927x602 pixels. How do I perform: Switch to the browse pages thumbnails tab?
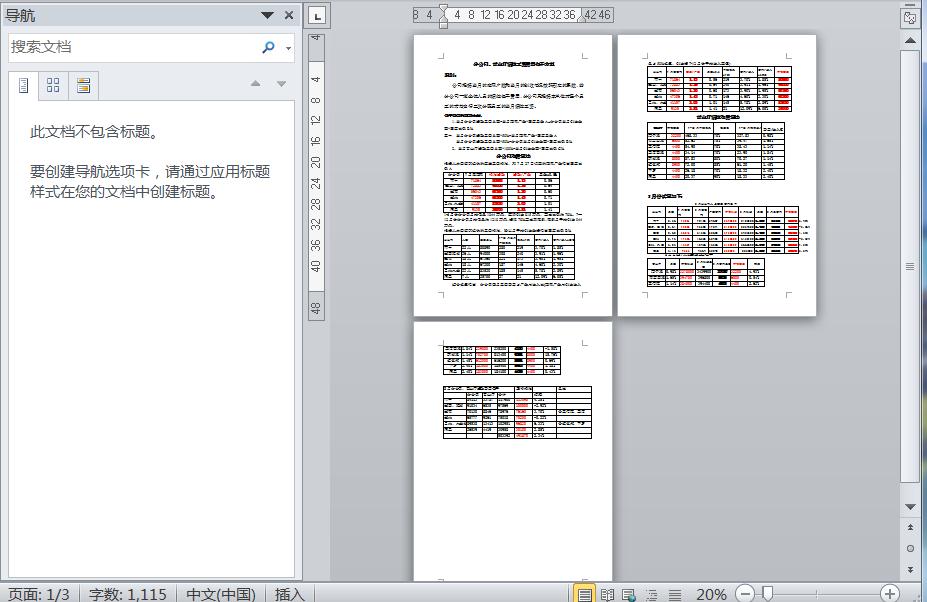pos(54,85)
